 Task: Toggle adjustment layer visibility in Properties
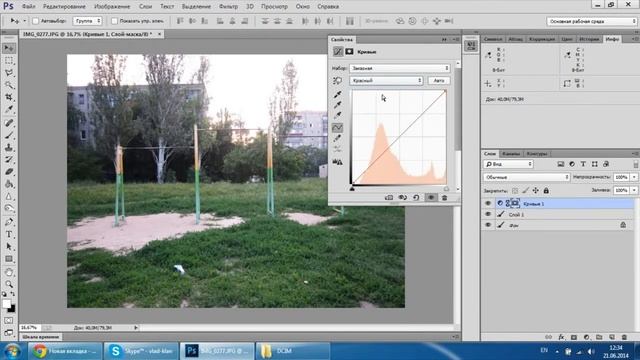(431, 198)
